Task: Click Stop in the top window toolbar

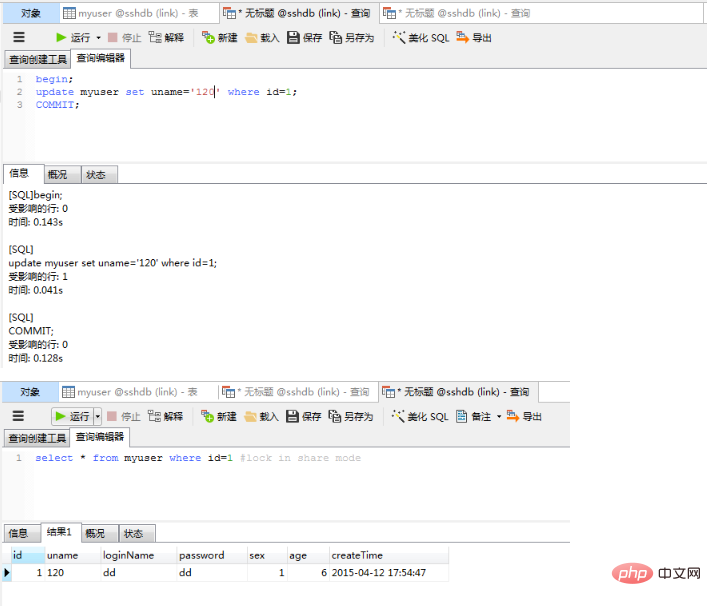Action: (x=125, y=38)
